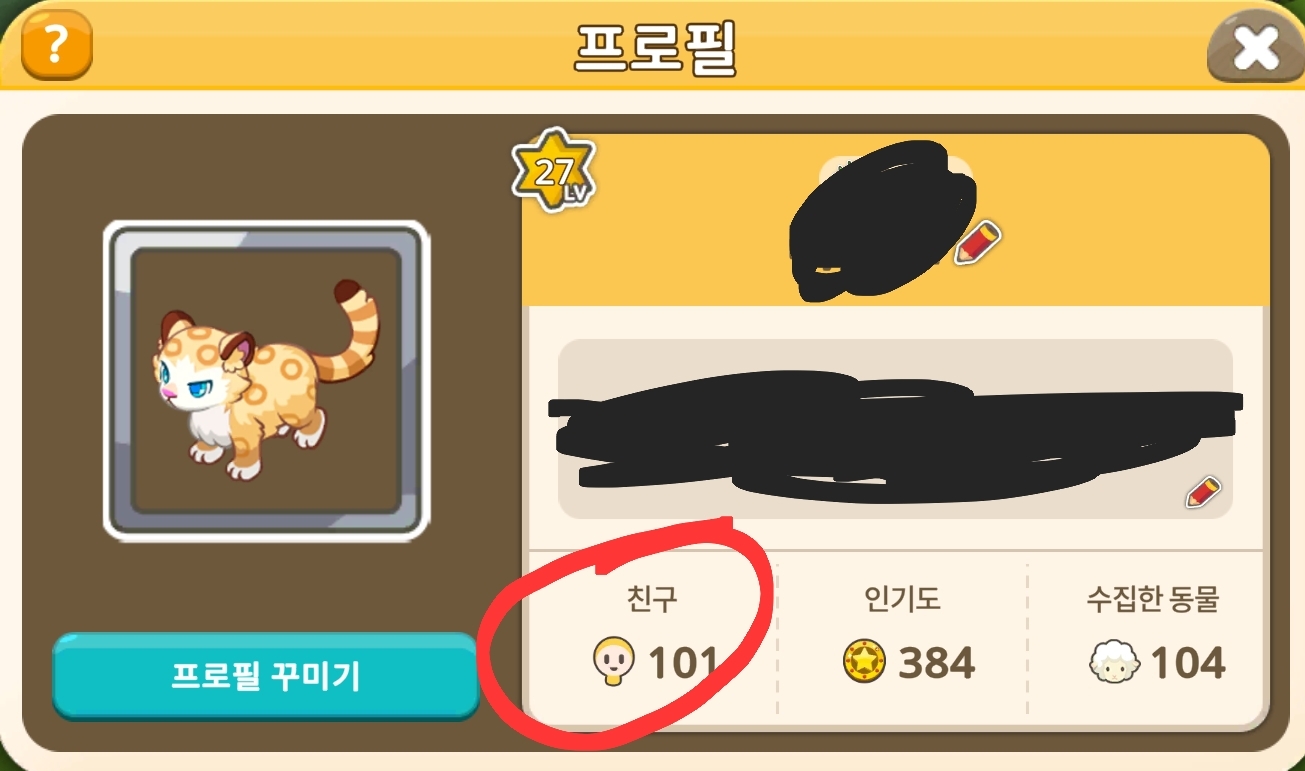Open the 인기도 label
This screenshot has width=1305, height=771.
[903, 599]
